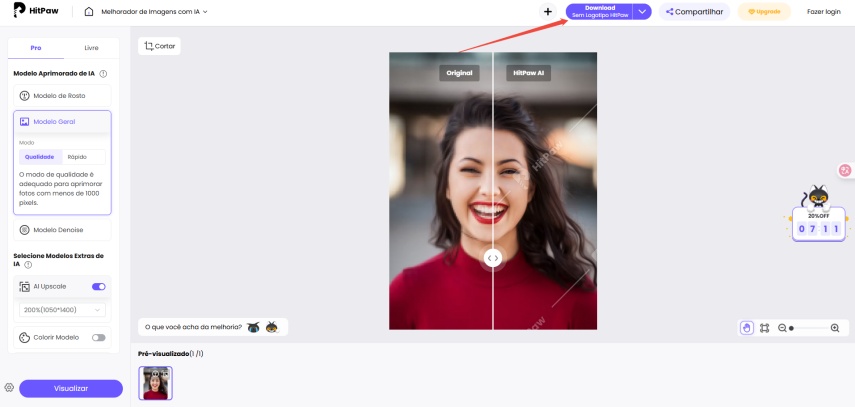The height and width of the screenshot is (407, 855).
Task: Click the Visualizar button
Action: (71, 388)
